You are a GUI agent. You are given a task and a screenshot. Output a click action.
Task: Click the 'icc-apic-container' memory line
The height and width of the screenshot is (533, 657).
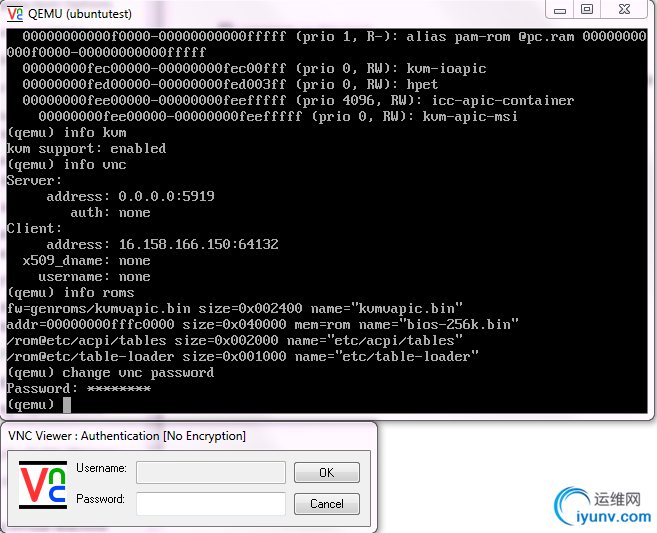point(298,100)
